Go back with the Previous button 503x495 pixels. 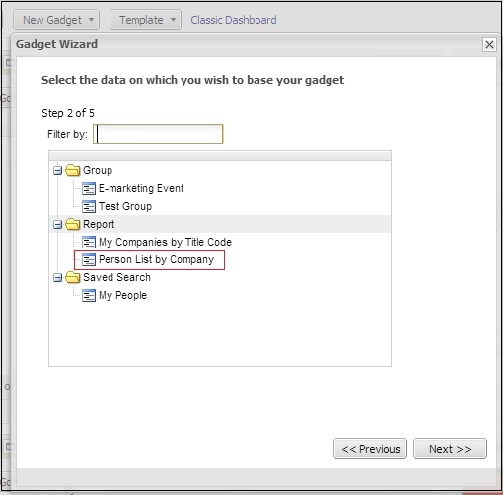[x=370, y=449]
